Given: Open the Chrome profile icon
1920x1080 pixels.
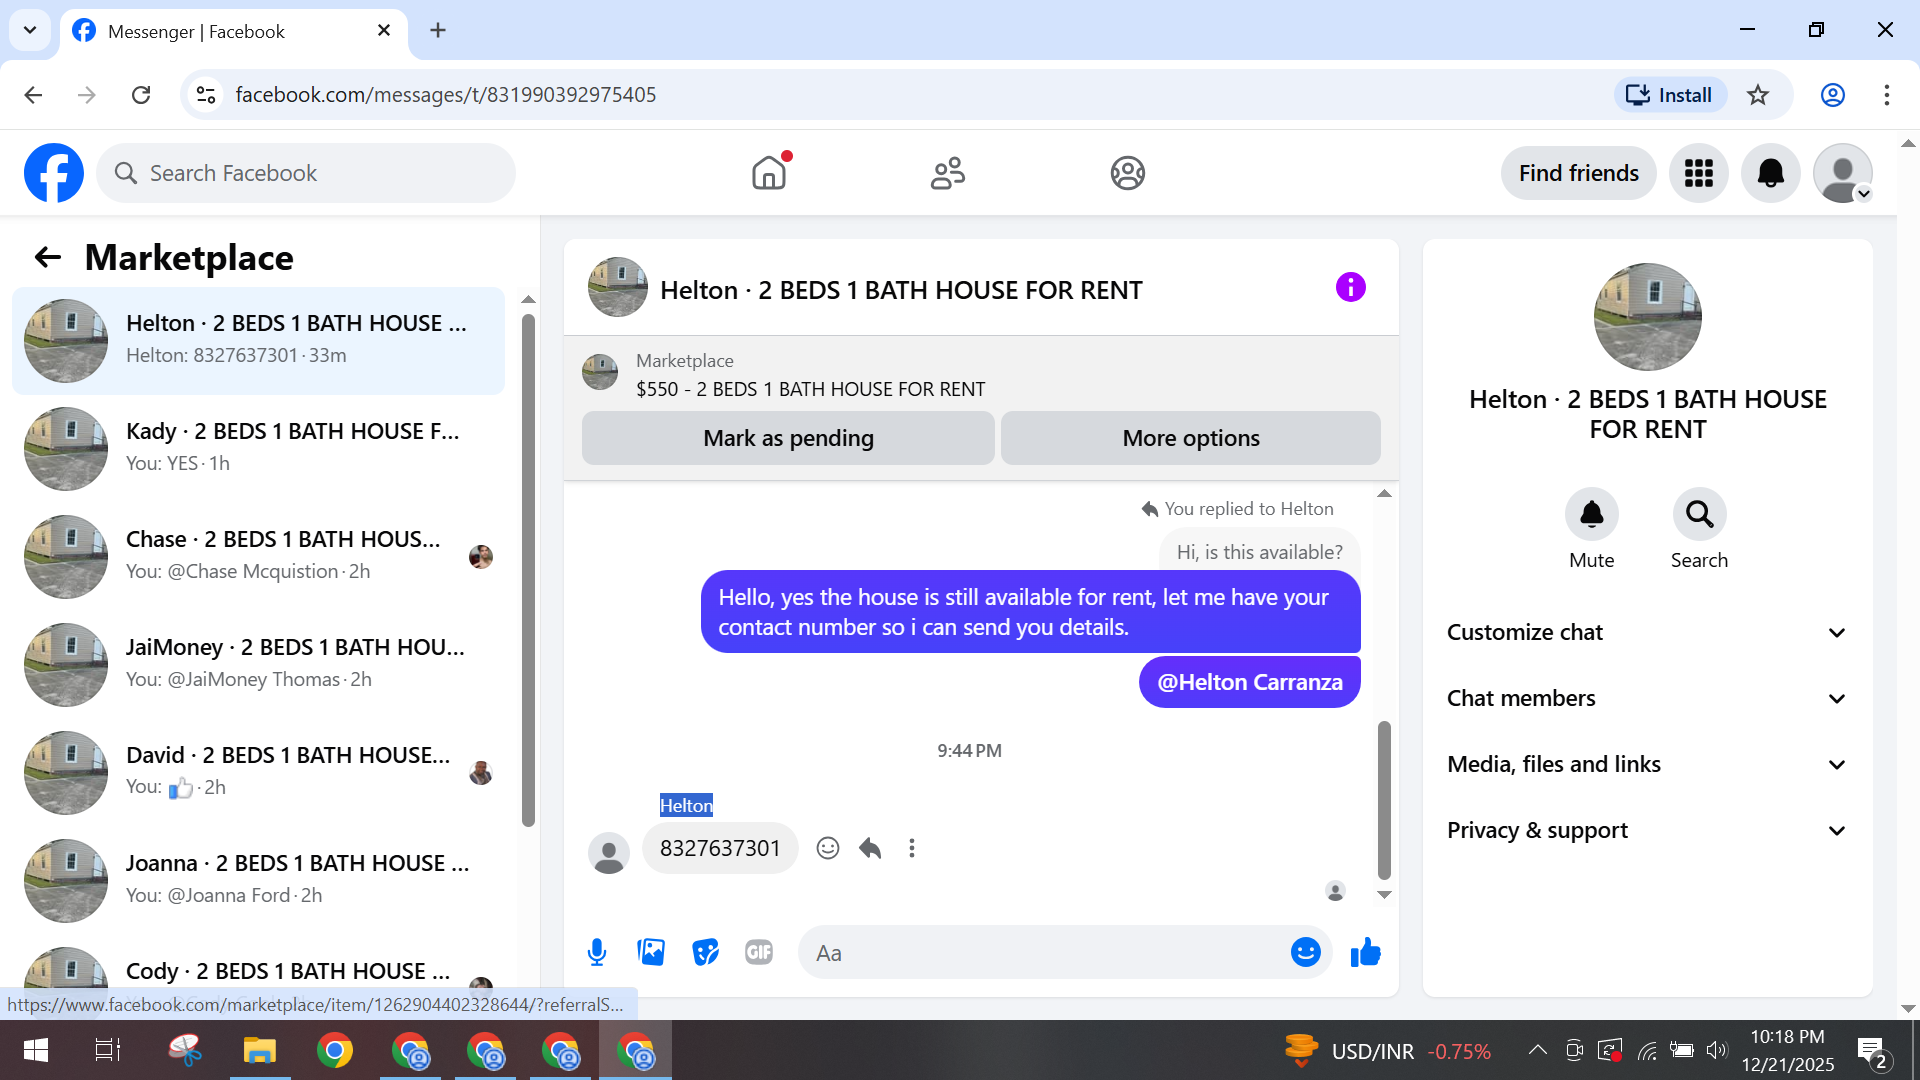Looking at the screenshot, I should [1833, 95].
